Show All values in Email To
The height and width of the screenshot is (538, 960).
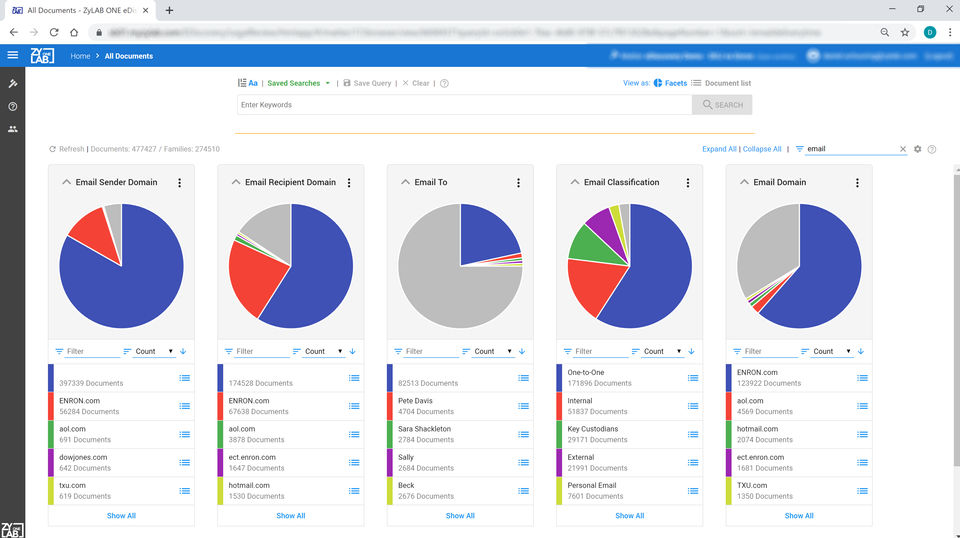pos(460,516)
